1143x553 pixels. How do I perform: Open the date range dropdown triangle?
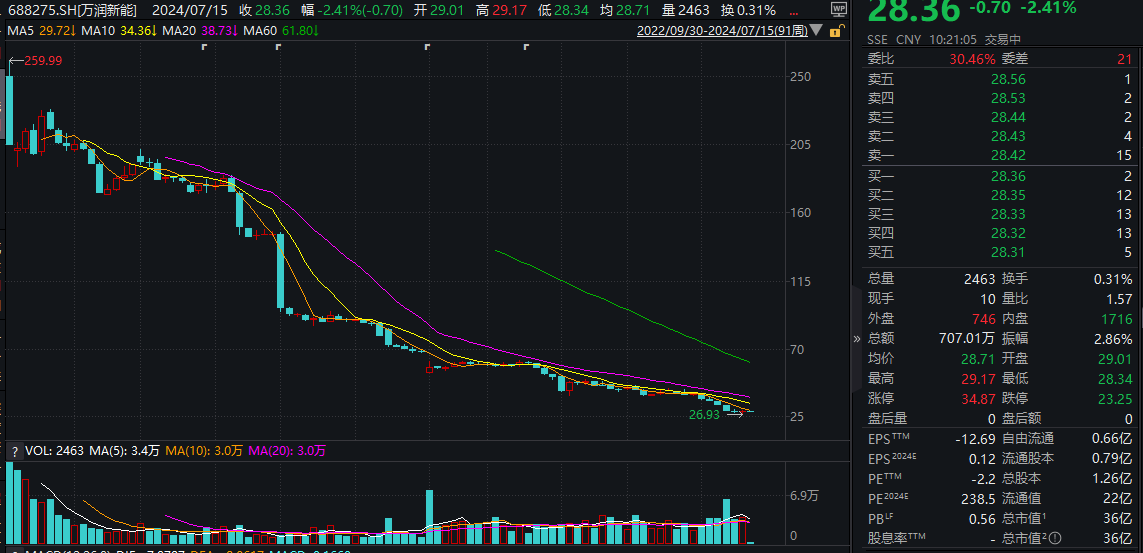tap(816, 31)
